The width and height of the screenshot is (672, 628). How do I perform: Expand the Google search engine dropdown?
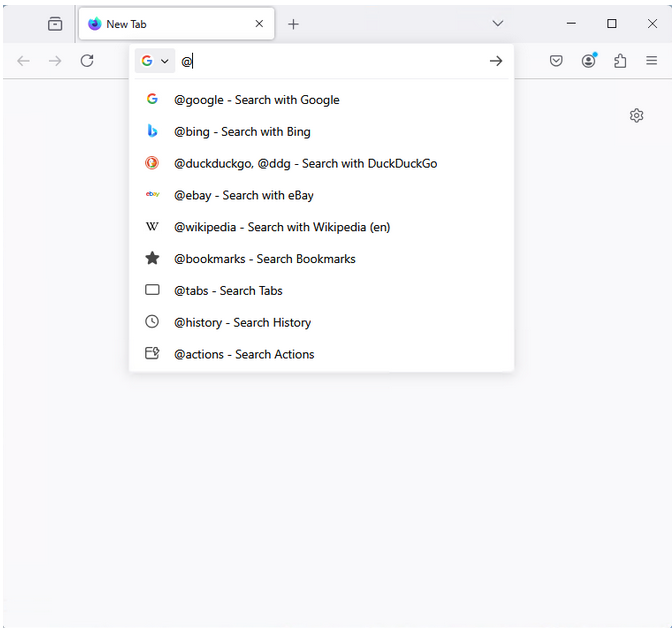pyautogui.click(x=155, y=61)
